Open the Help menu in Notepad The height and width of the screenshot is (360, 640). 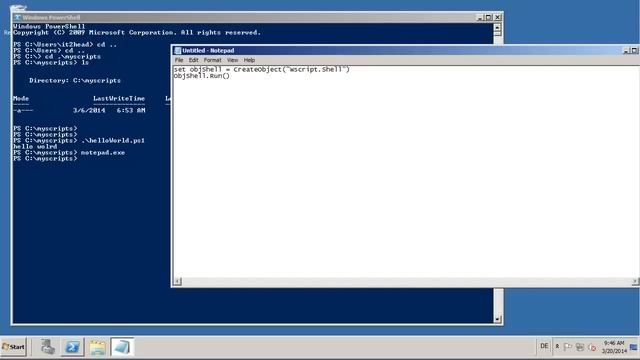[249, 60]
